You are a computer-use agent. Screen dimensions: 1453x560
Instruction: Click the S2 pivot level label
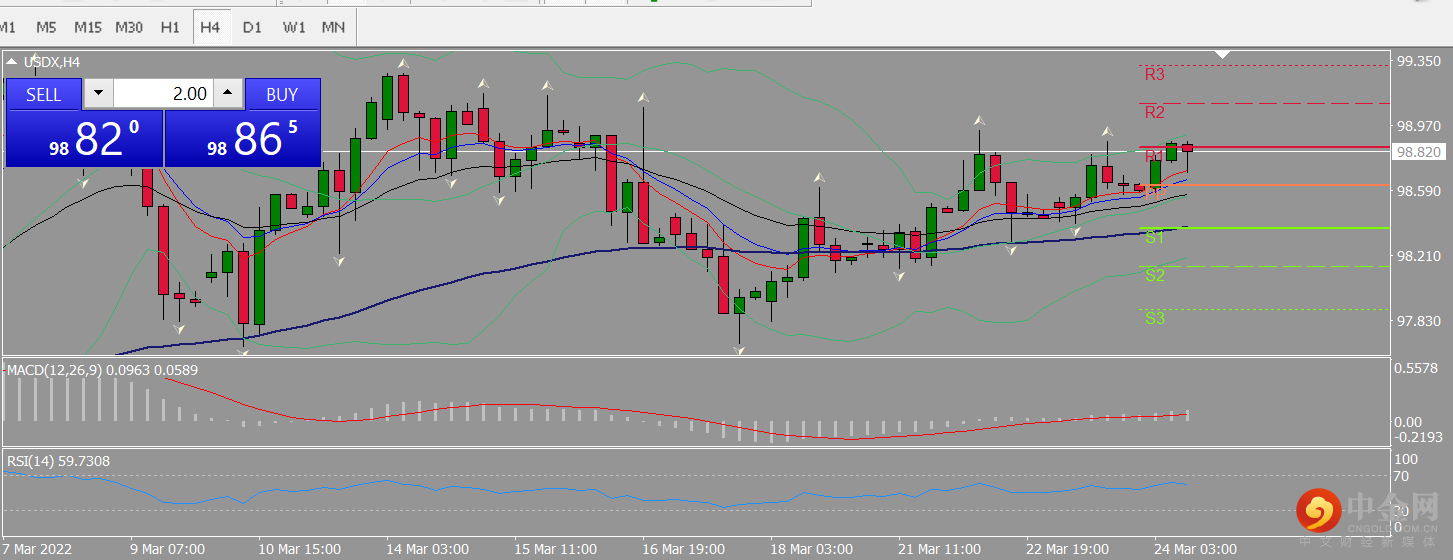coord(1155,275)
